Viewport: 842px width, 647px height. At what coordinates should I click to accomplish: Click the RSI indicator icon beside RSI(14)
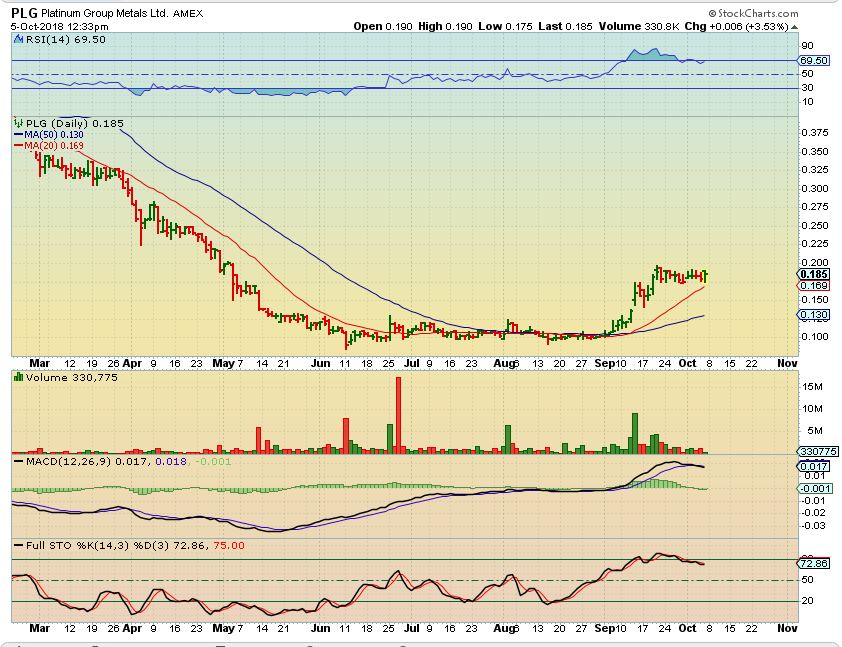(x=19, y=39)
